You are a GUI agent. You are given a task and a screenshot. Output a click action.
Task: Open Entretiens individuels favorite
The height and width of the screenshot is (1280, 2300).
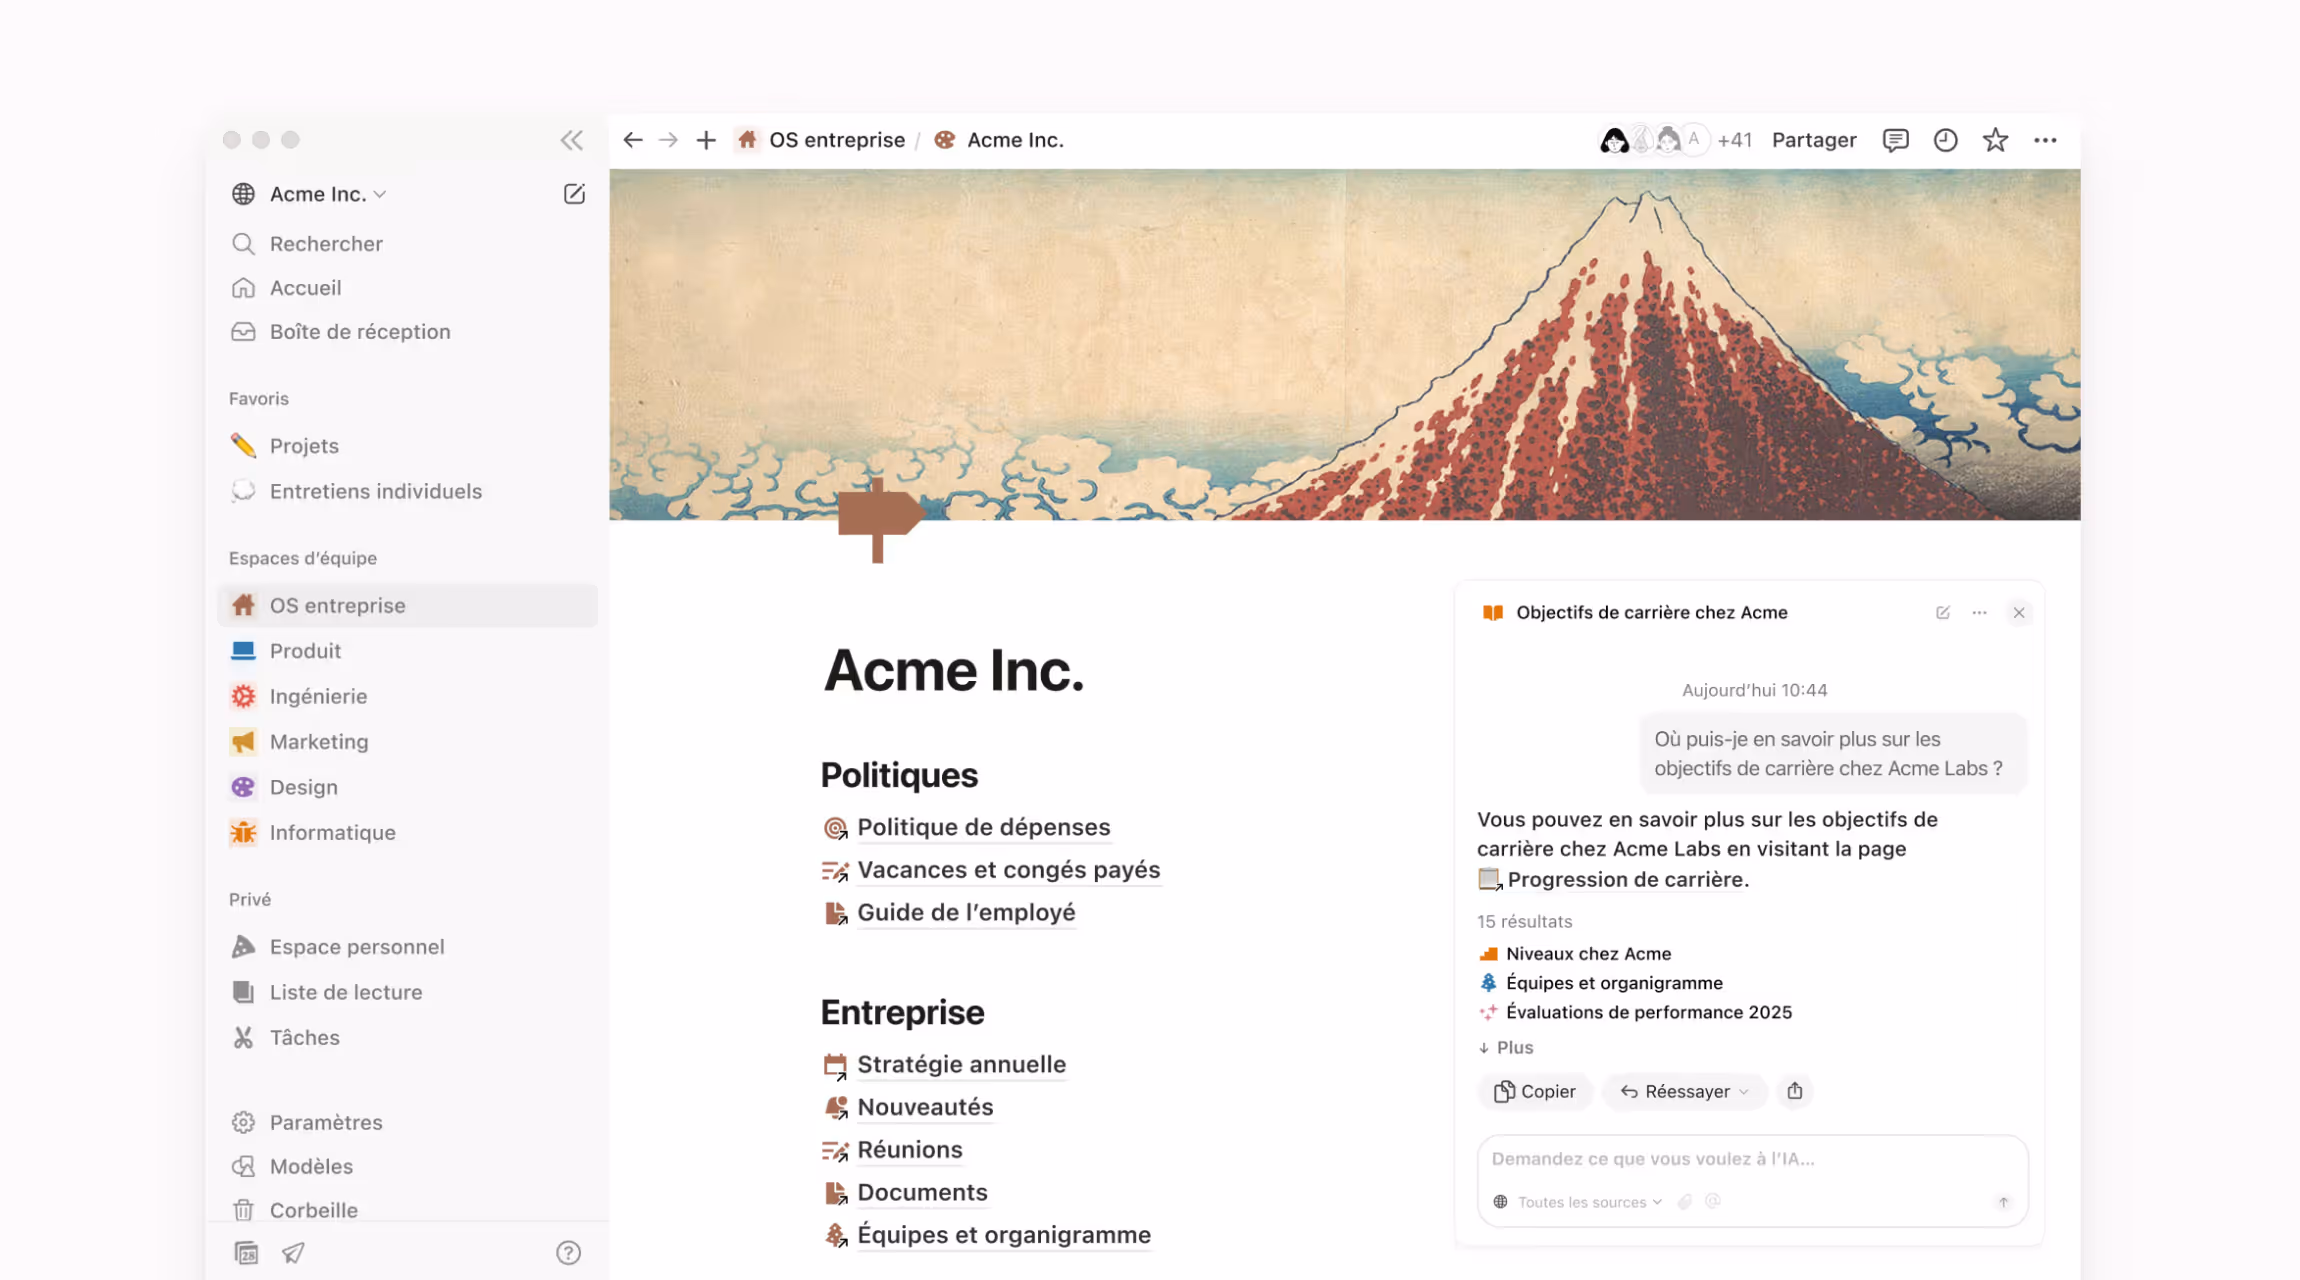click(408, 491)
